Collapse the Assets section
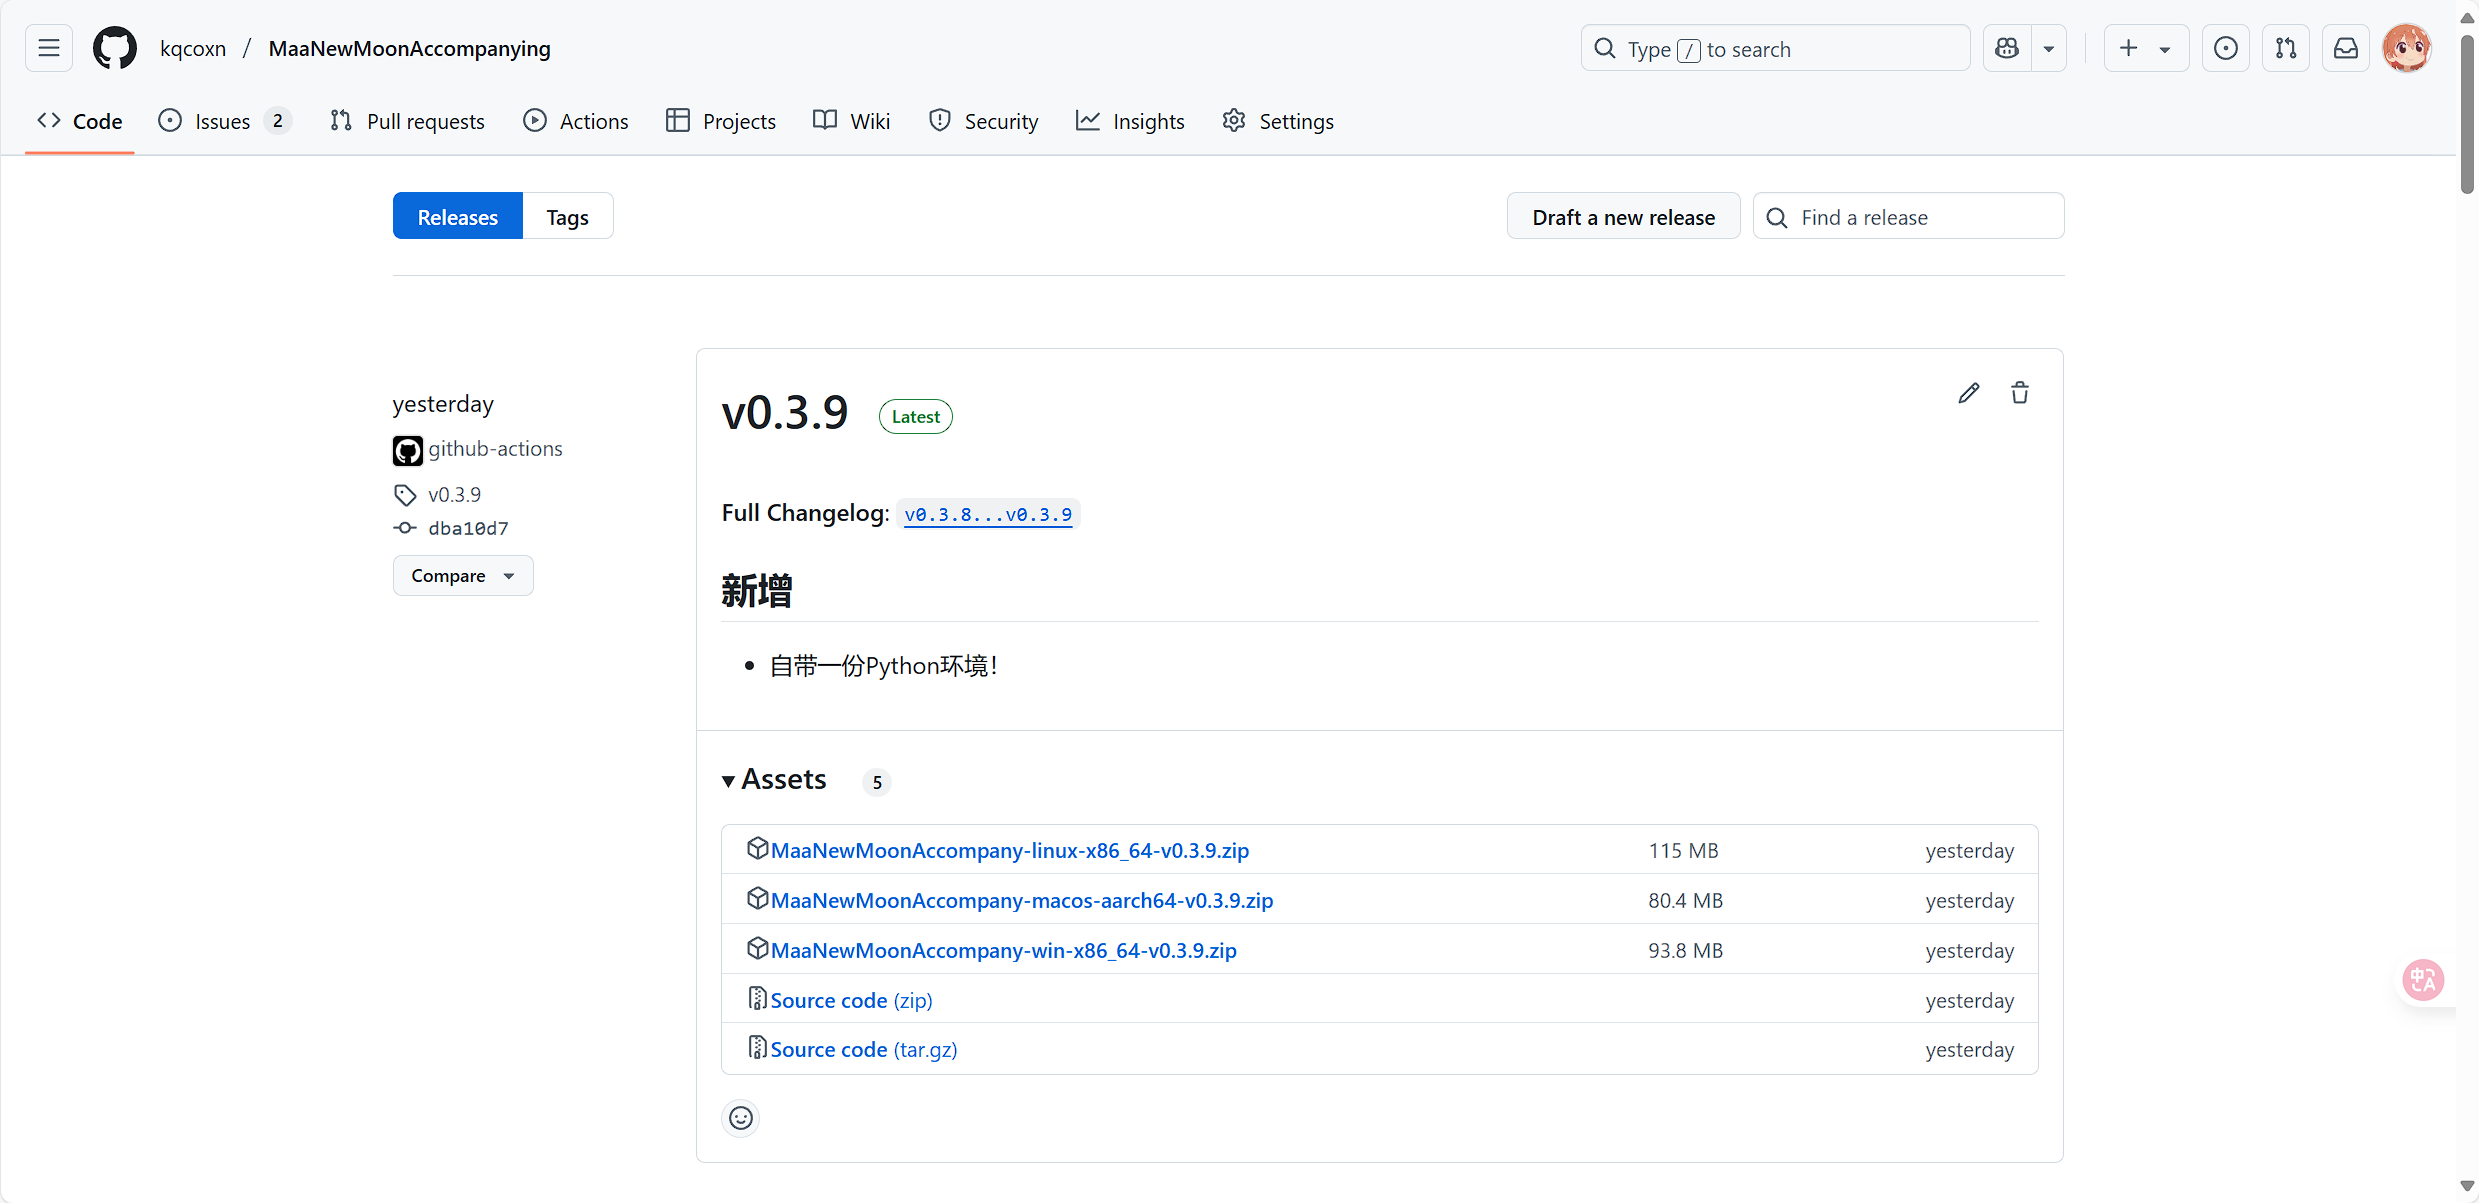Screen dimensions: 2479x1203 click(775, 780)
